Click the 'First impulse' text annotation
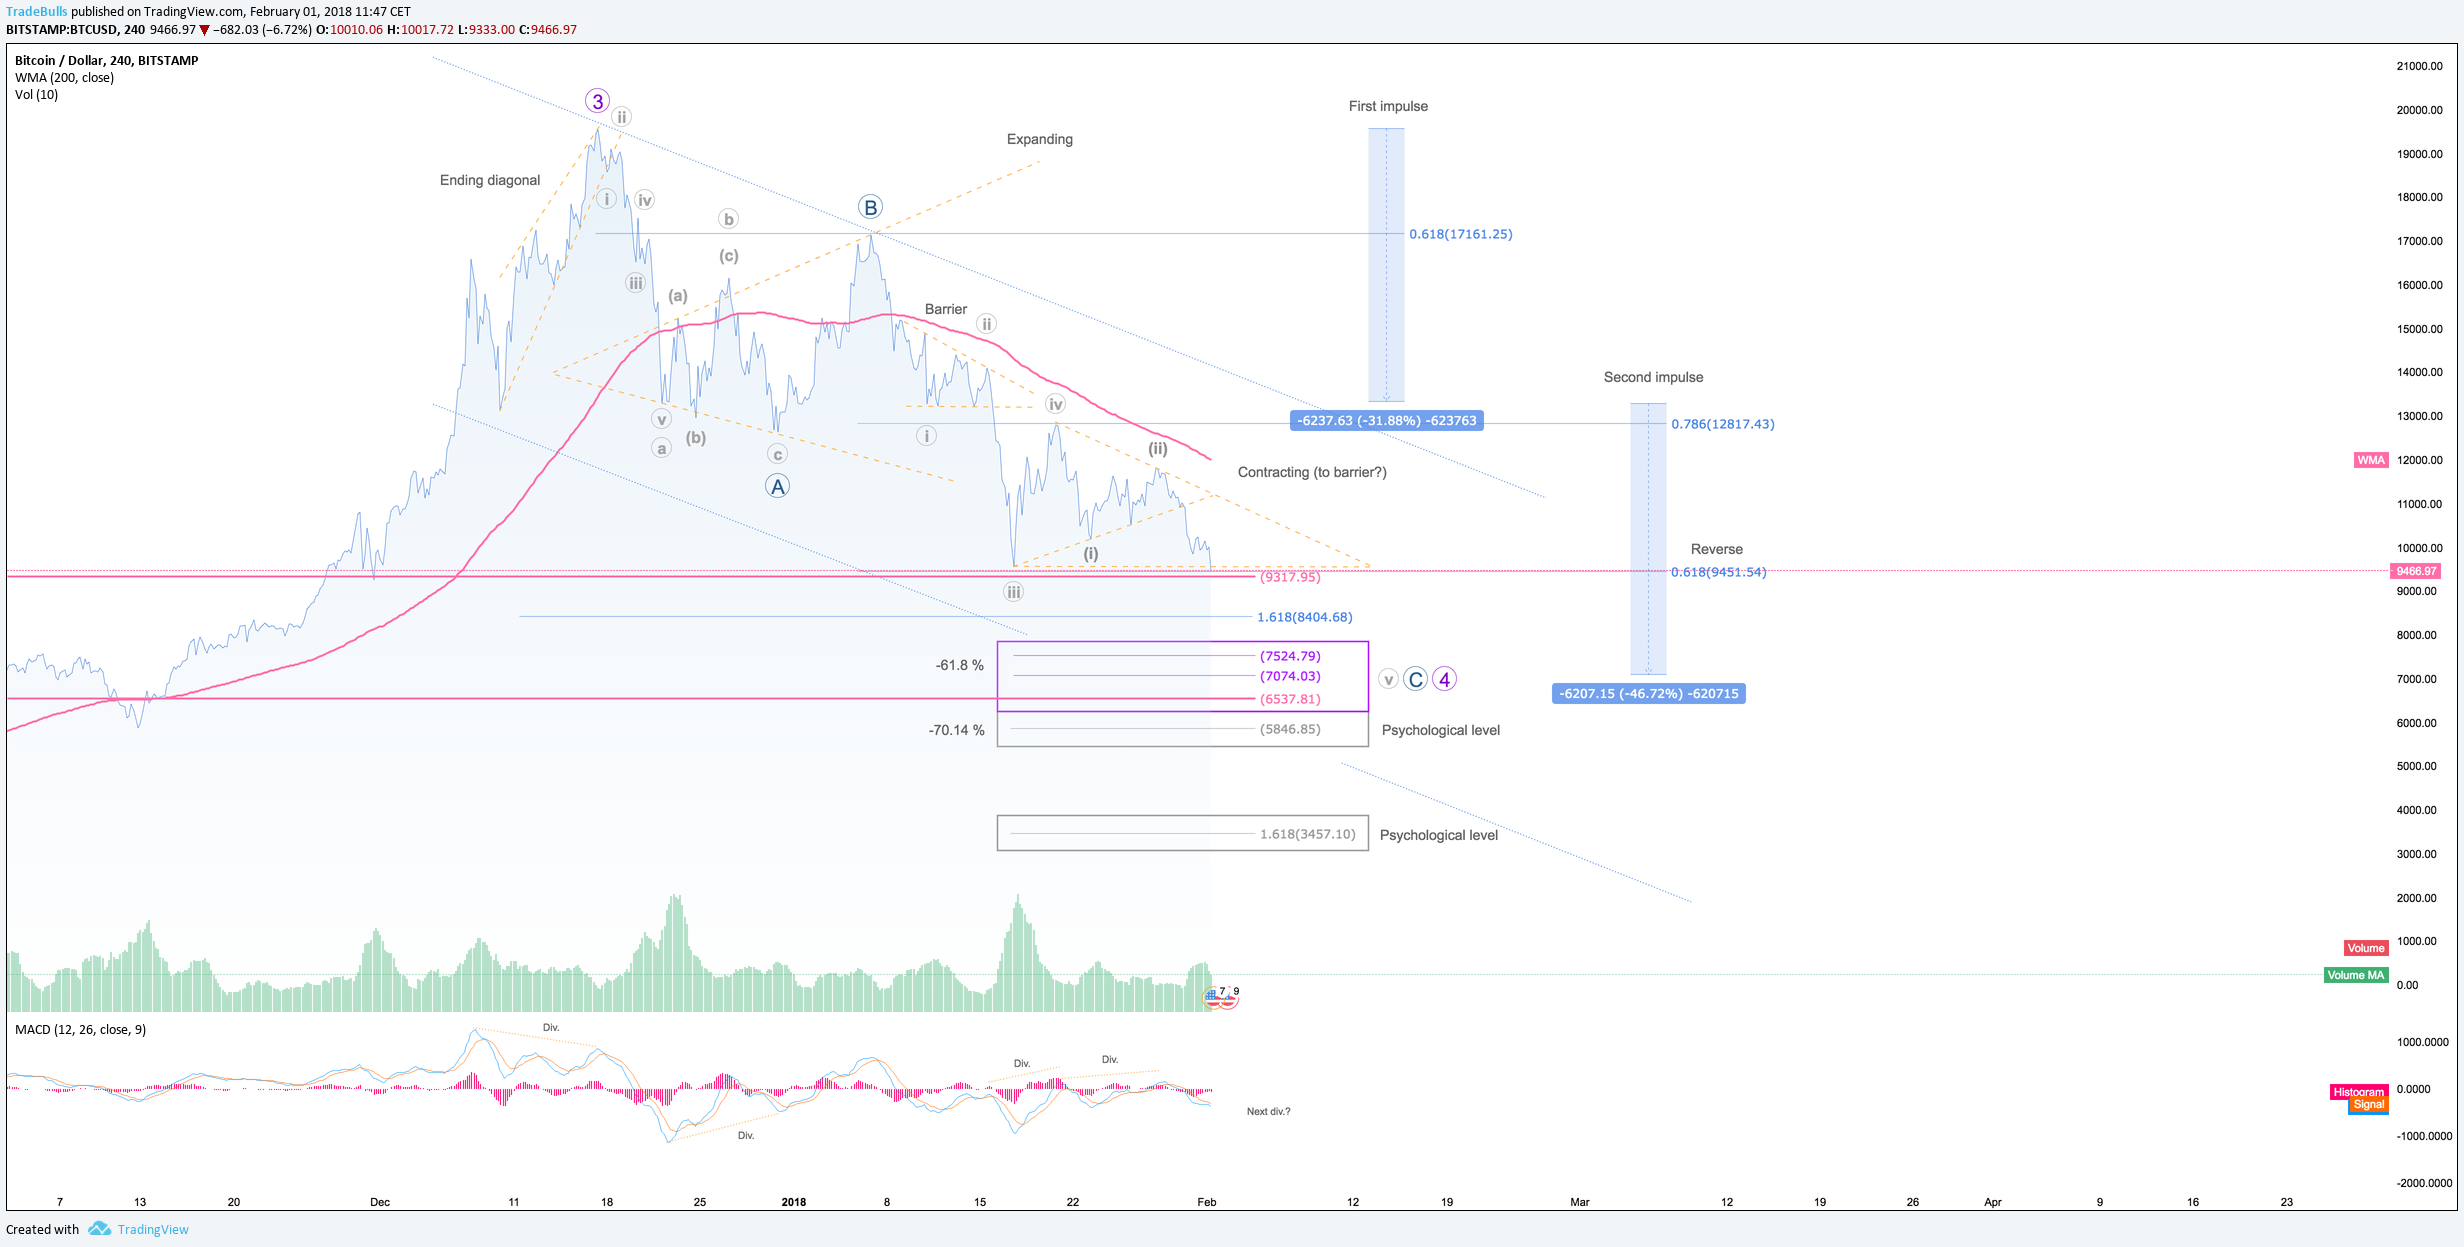The width and height of the screenshot is (2464, 1247). [x=1388, y=106]
